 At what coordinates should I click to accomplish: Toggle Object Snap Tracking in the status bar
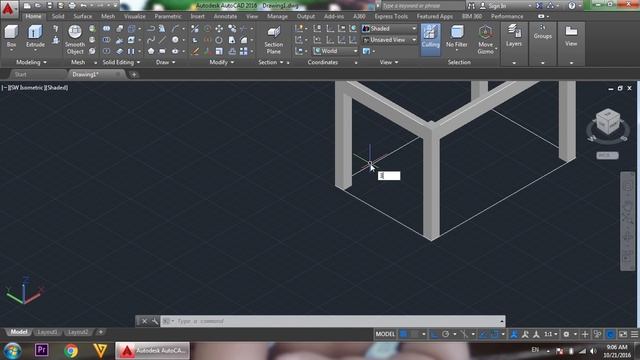[x=484, y=334]
